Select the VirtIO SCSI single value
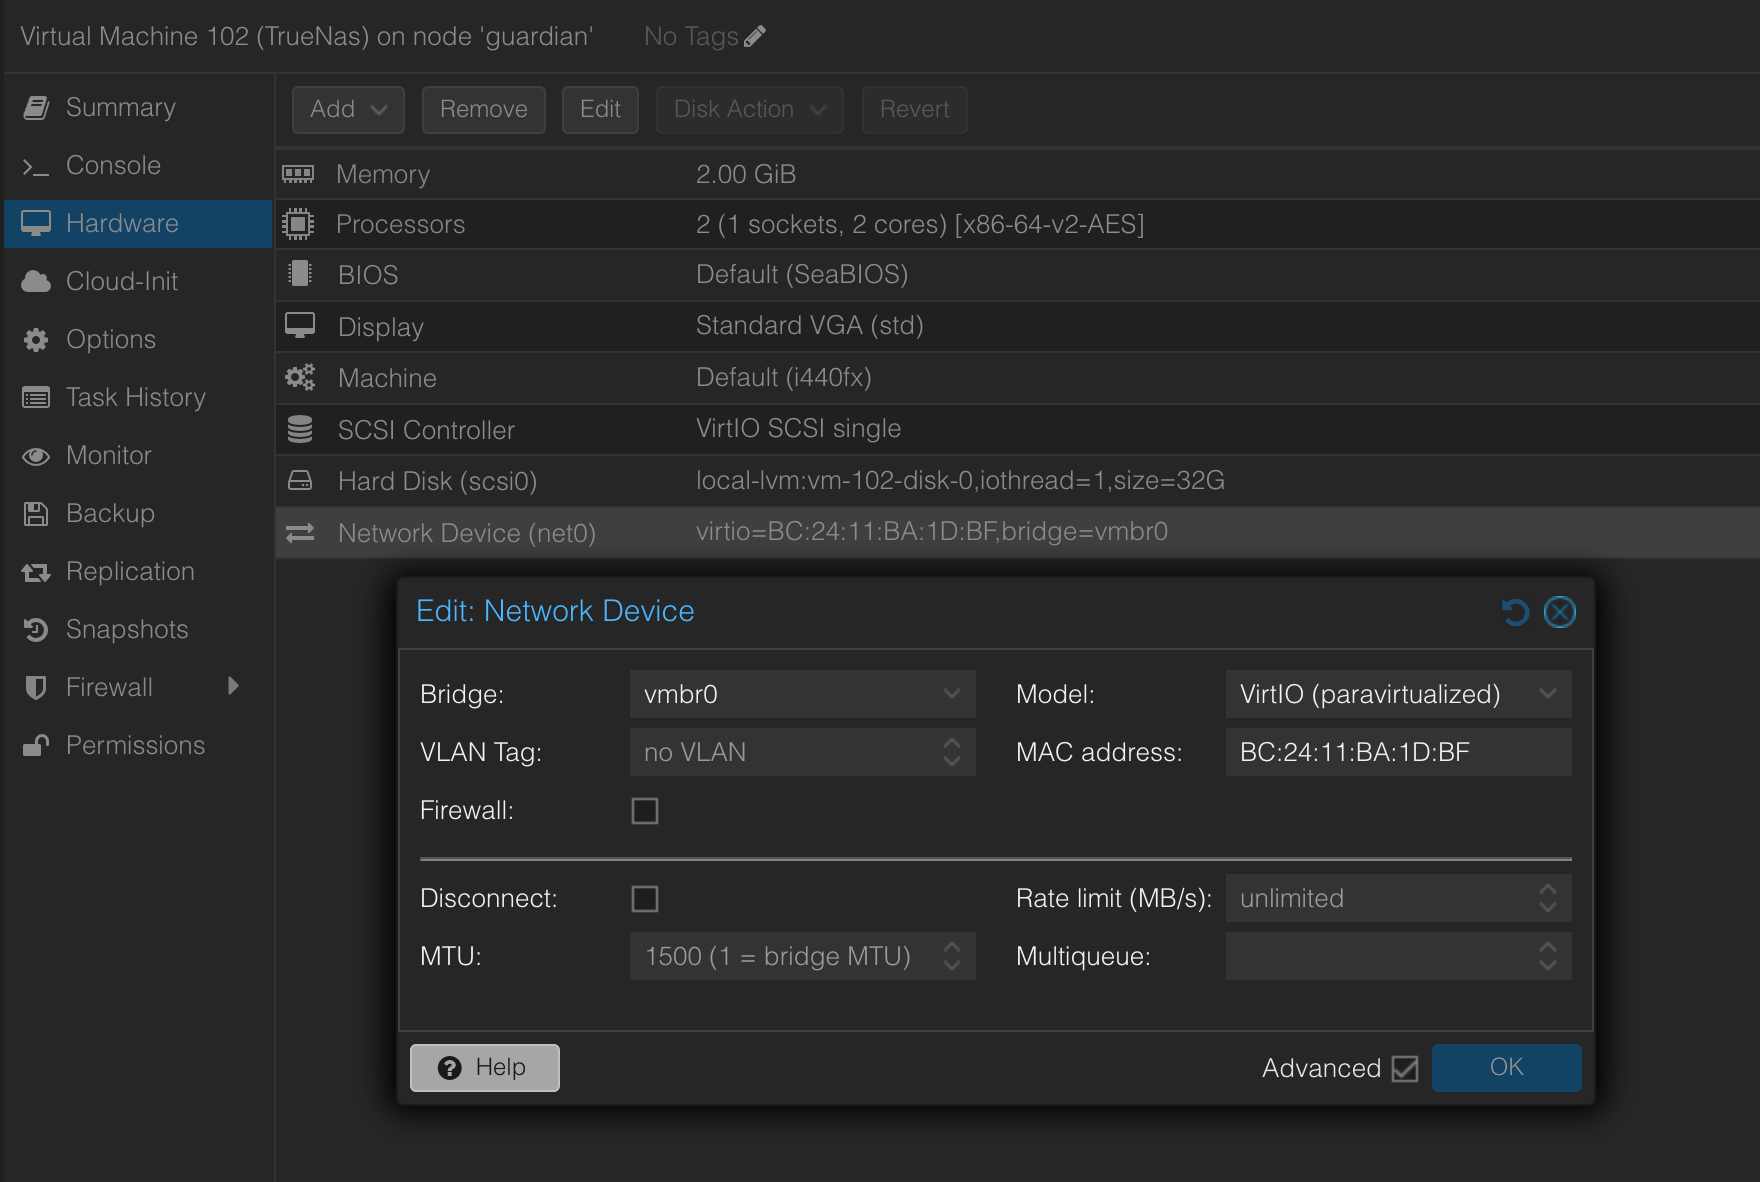This screenshot has height=1182, width=1760. (799, 429)
